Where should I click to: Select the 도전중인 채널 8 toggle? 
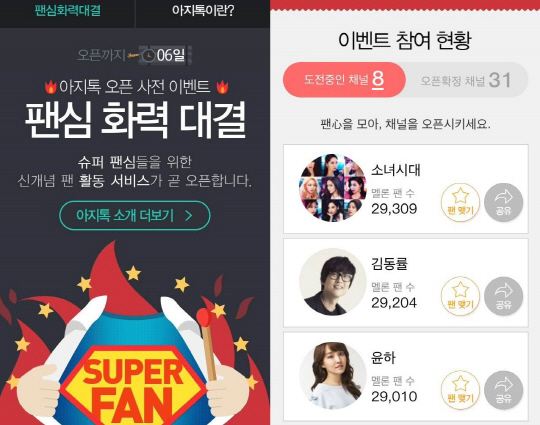(x=344, y=80)
